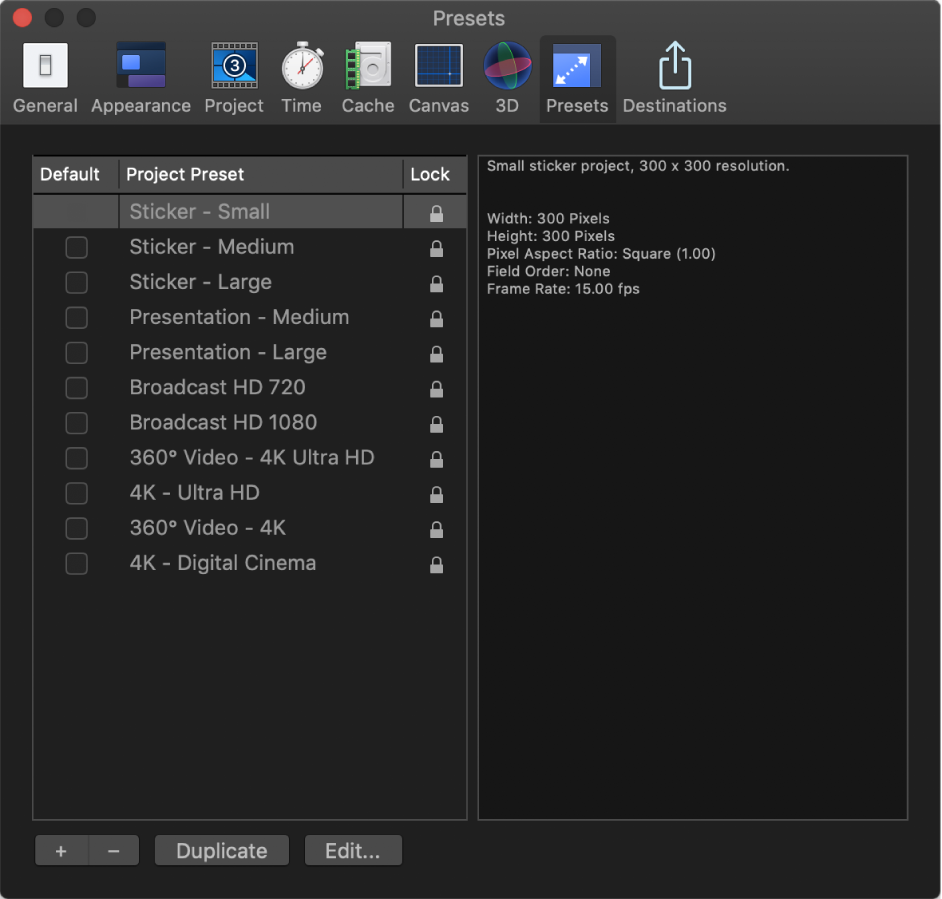Select the Project preferences icon
This screenshot has width=942, height=899.
coord(233,65)
